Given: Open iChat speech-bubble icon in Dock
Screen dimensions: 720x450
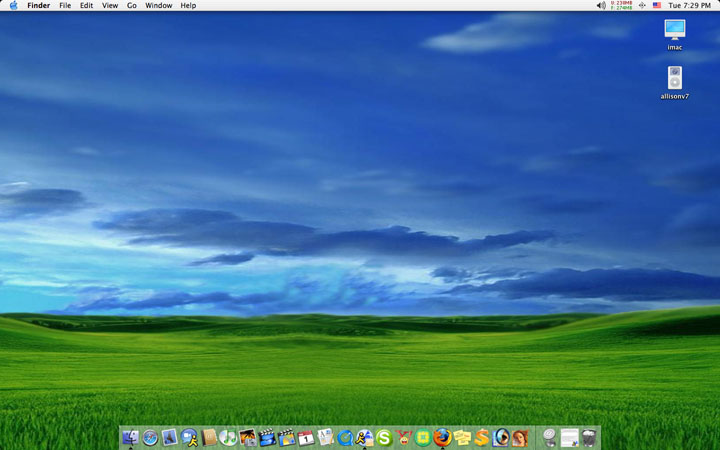Looking at the screenshot, I should pos(189,438).
